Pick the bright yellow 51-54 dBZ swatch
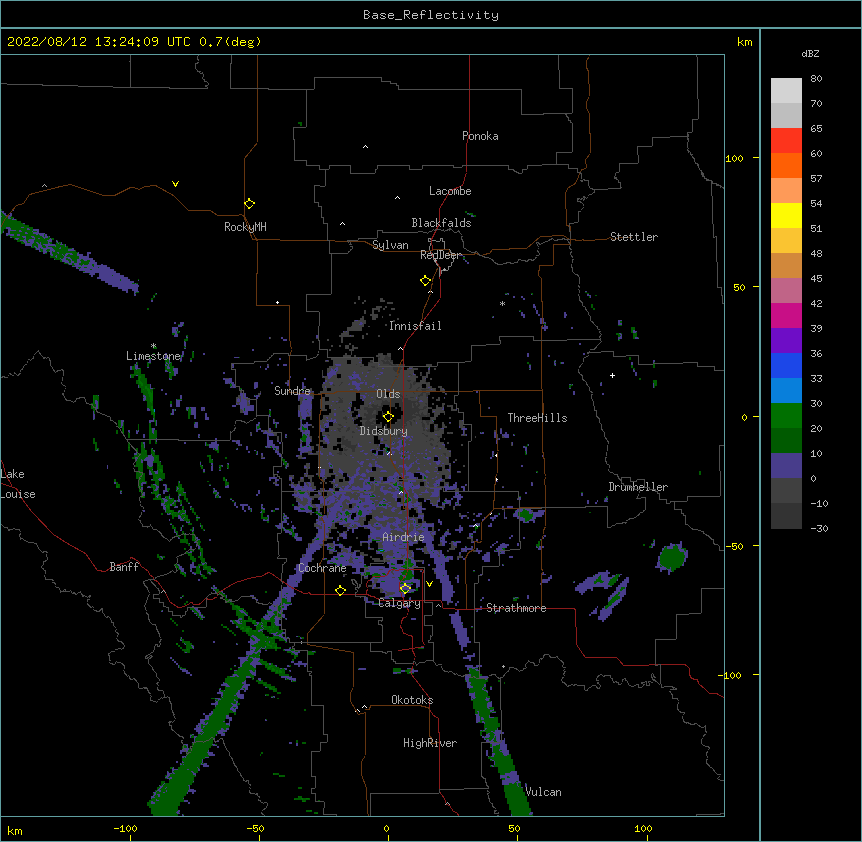The image size is (862, 842). click(786, 215)
